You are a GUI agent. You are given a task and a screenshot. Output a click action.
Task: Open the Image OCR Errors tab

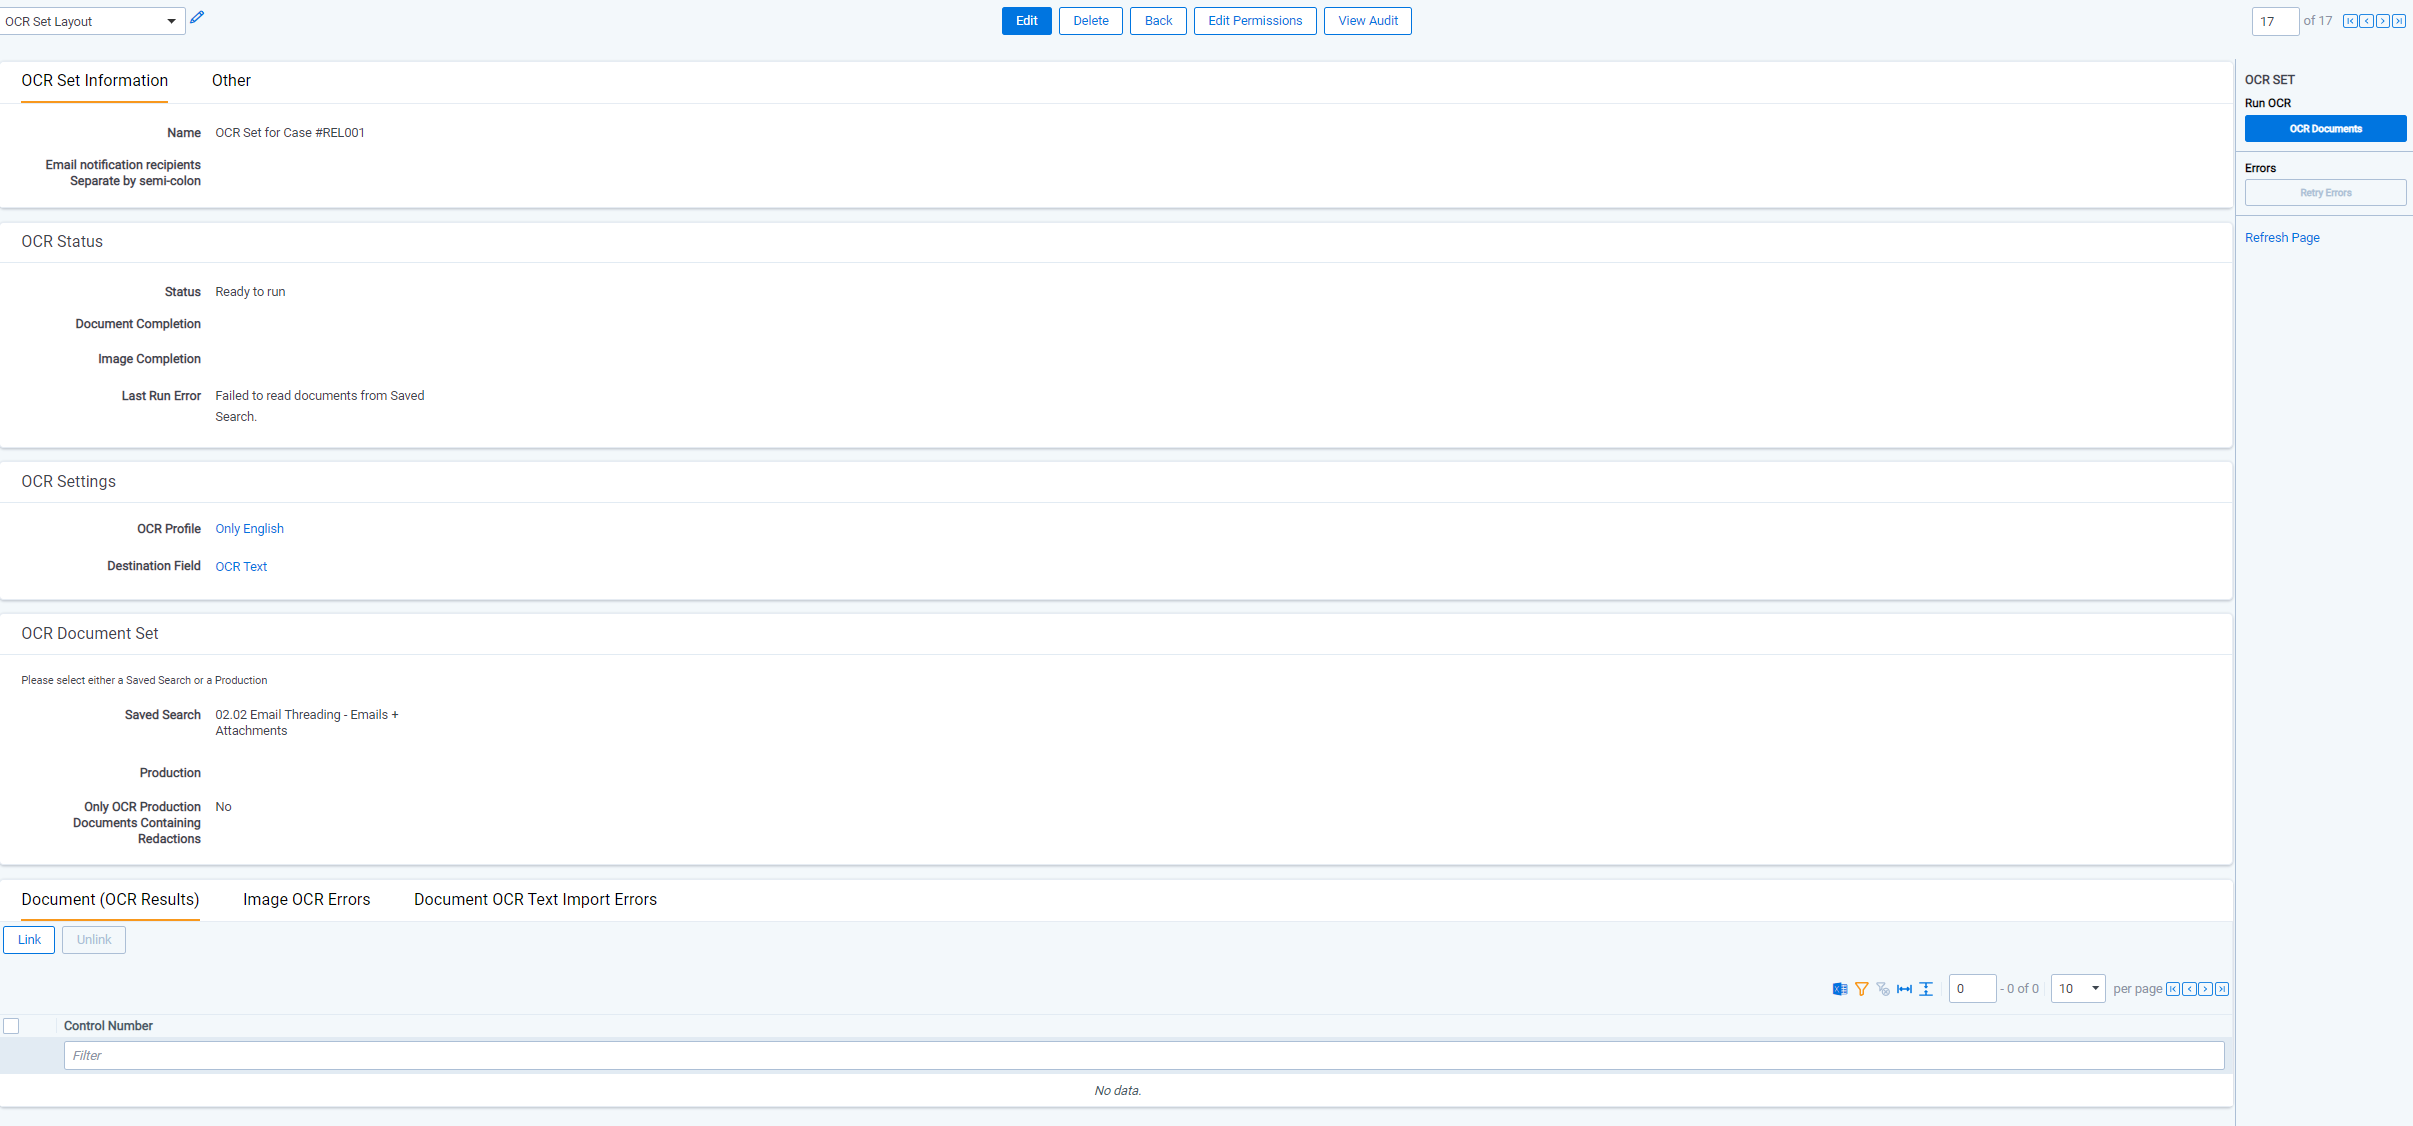coord(307,900)
